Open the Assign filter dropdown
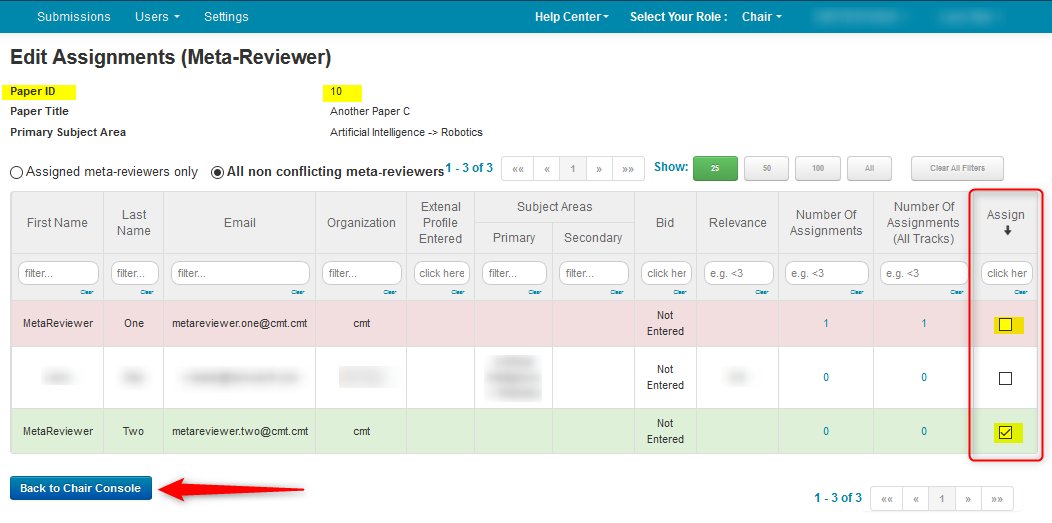 point(1007,273)
